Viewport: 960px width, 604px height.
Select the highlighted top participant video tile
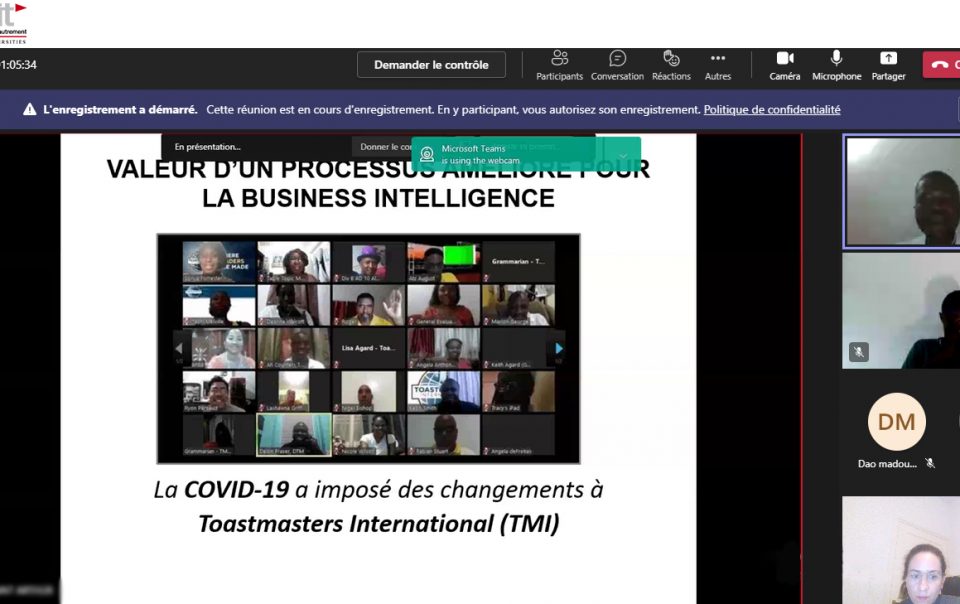(901, 192)
